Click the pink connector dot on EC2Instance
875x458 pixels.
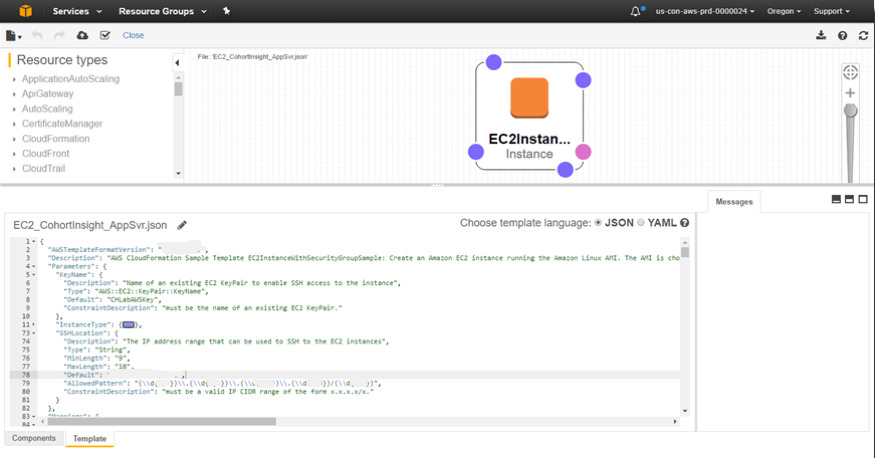tap(583, 152)
